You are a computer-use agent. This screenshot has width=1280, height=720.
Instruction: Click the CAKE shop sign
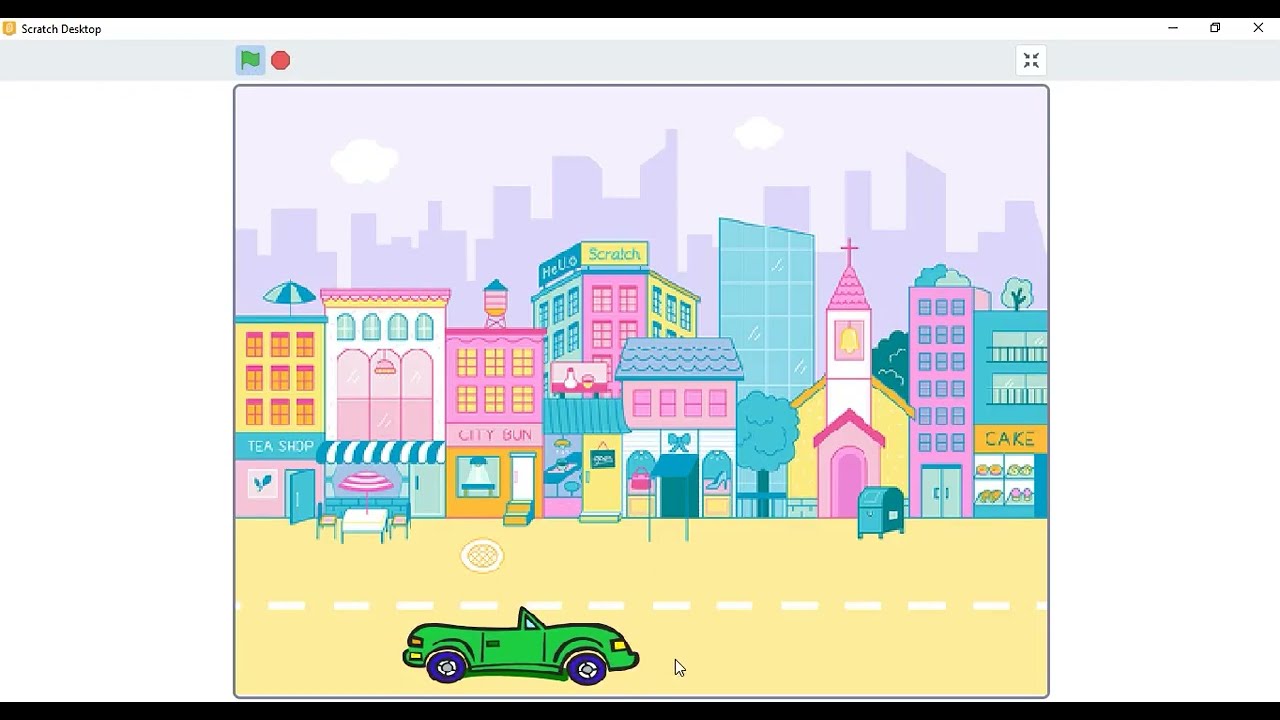[x=1010, y=439]
